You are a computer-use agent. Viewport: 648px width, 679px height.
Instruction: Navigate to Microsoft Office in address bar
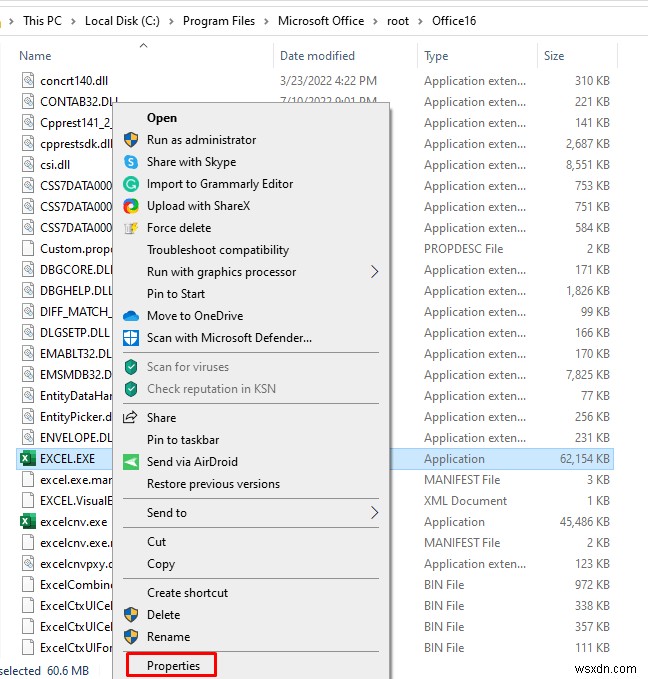(321, 21)
